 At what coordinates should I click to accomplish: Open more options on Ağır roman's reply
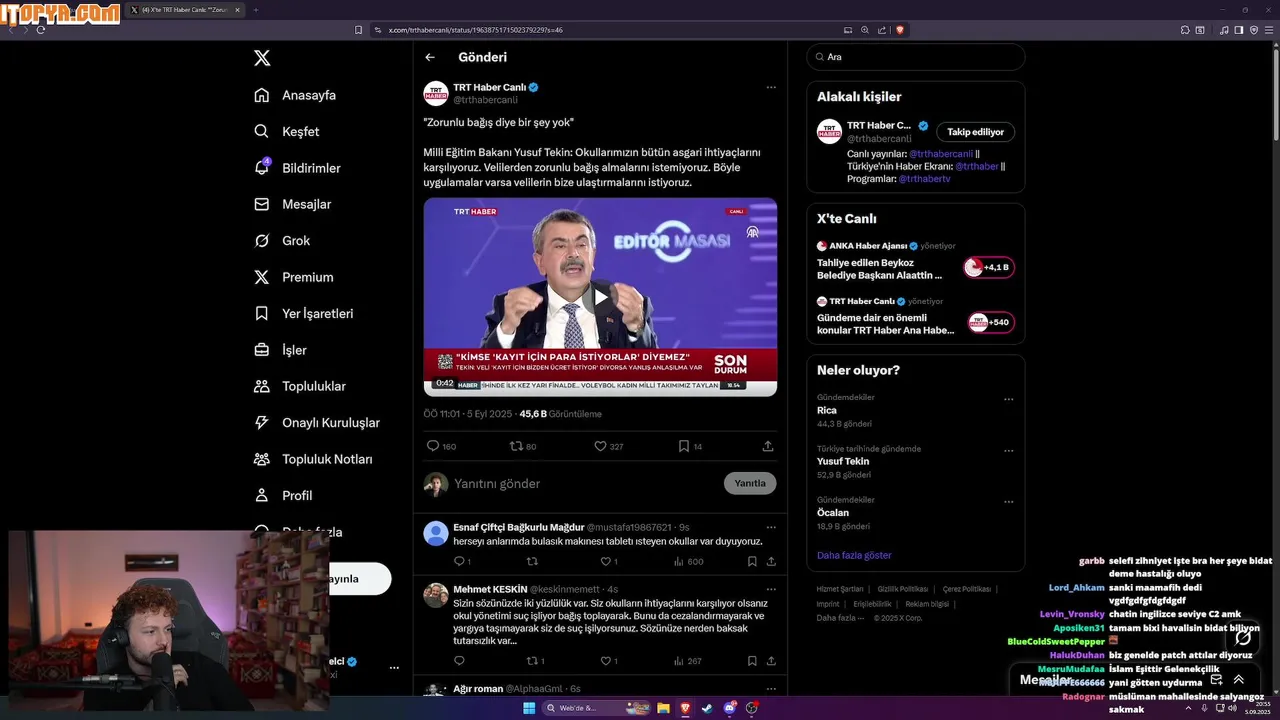[771, 689]
